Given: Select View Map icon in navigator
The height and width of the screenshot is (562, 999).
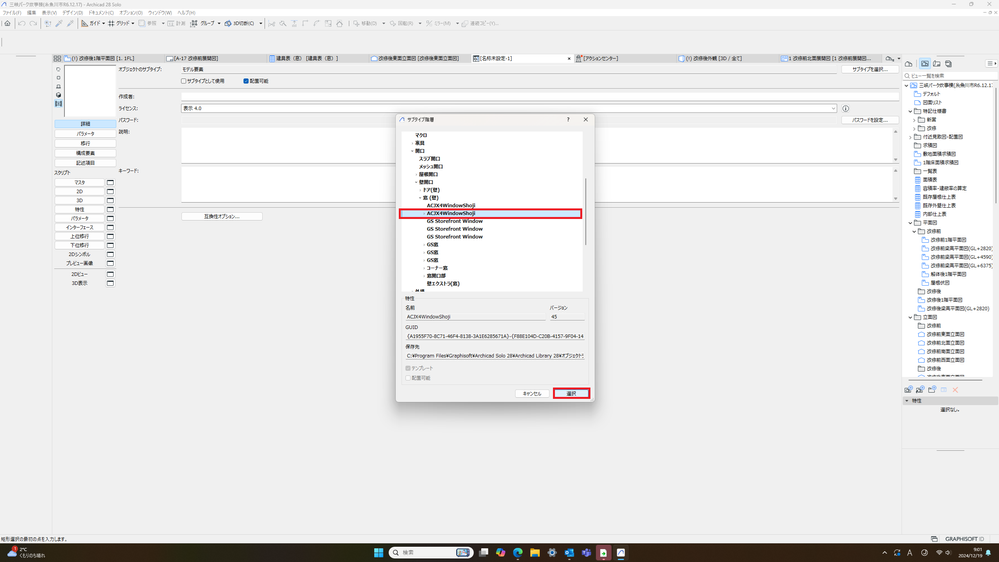Looking at the screenshot, I should (924, 64).
